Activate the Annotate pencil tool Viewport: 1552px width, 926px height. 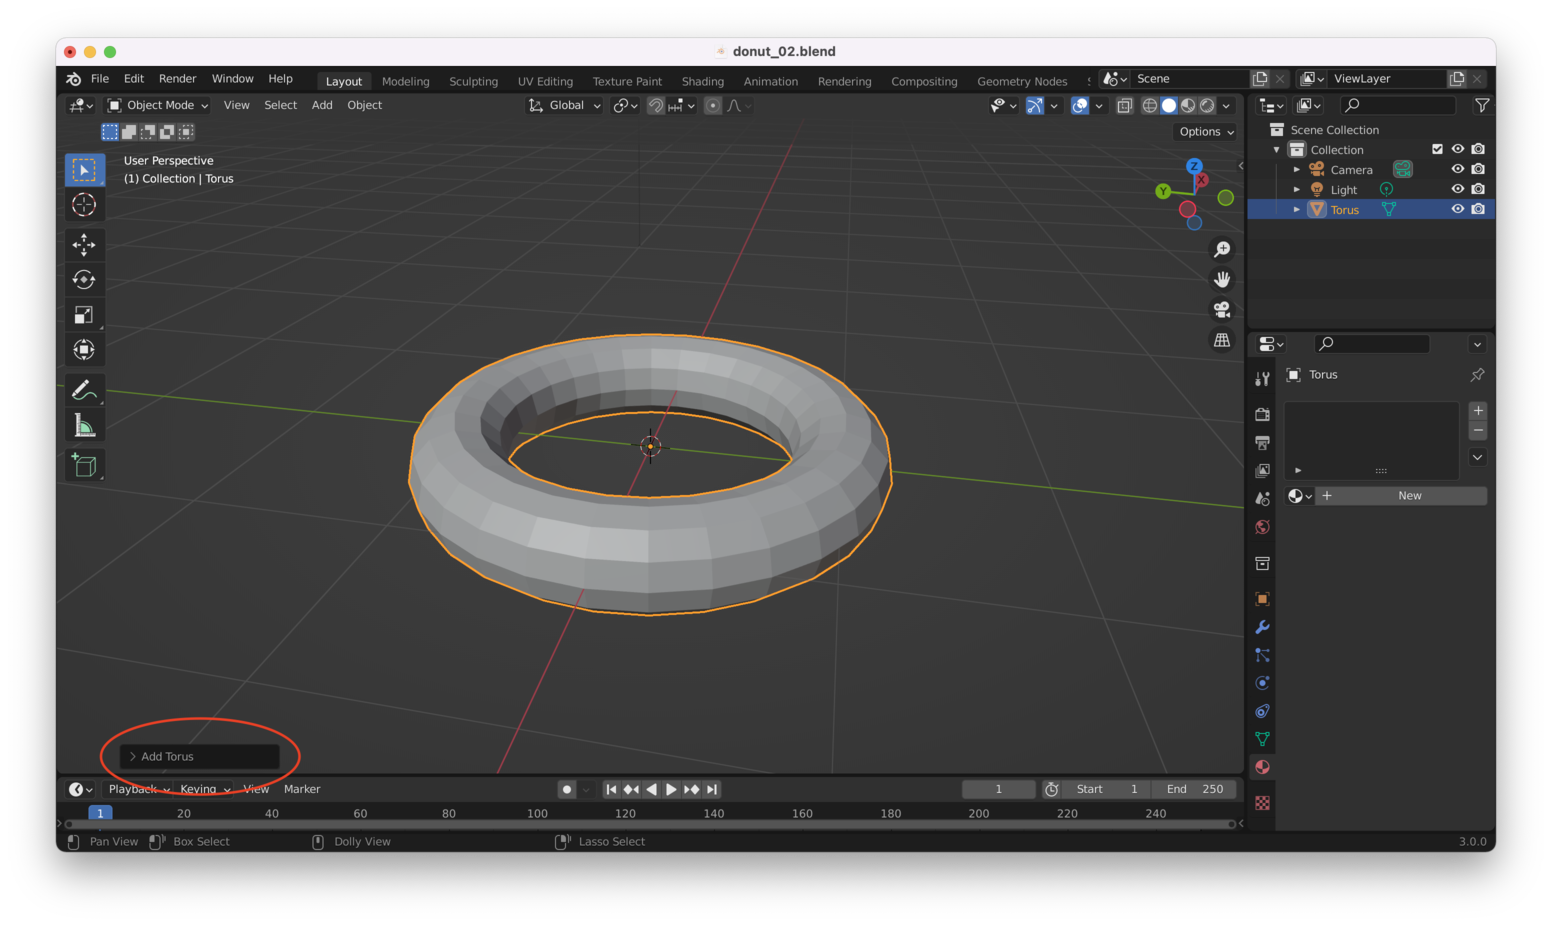[84, 390]
